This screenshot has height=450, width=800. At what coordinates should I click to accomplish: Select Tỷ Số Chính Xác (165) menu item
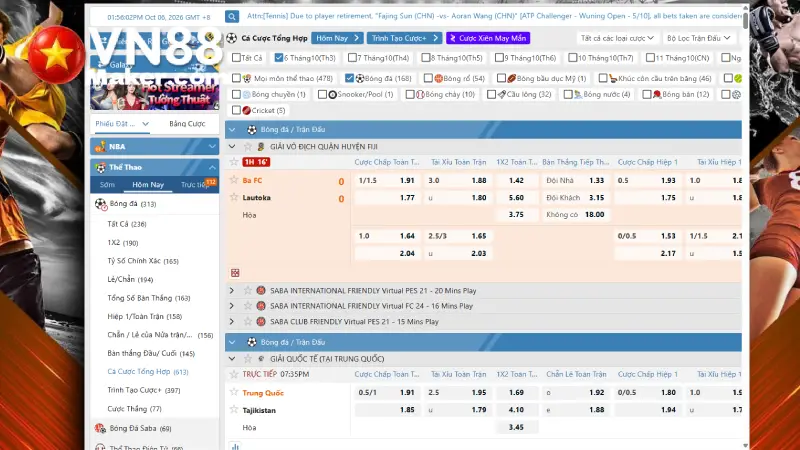[x=143, y=261]
